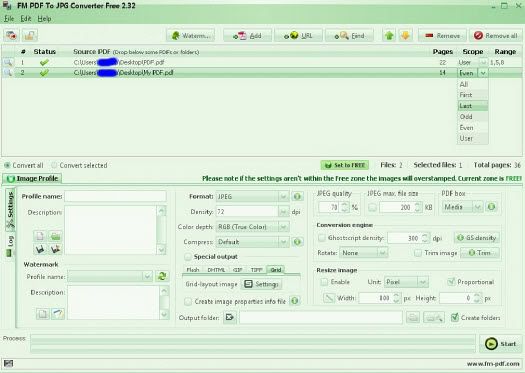Click the green move-up arrow icon

point(389,35)
